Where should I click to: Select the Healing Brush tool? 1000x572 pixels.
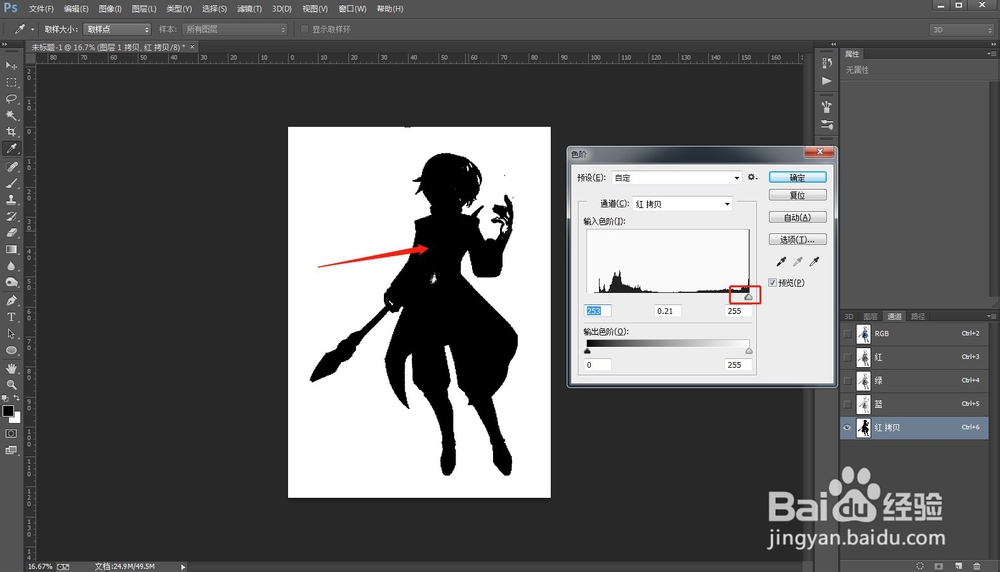point(11,166)
